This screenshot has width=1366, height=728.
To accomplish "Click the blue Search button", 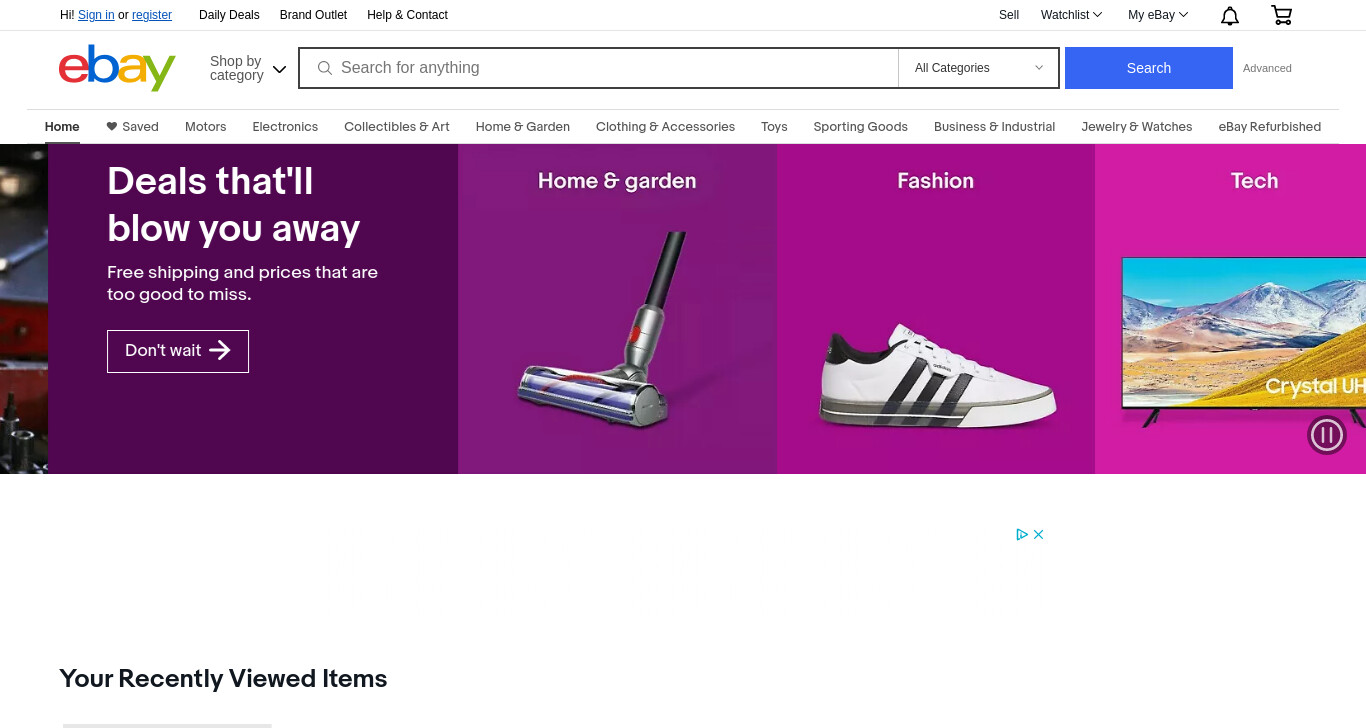I will coord(1148,68).
